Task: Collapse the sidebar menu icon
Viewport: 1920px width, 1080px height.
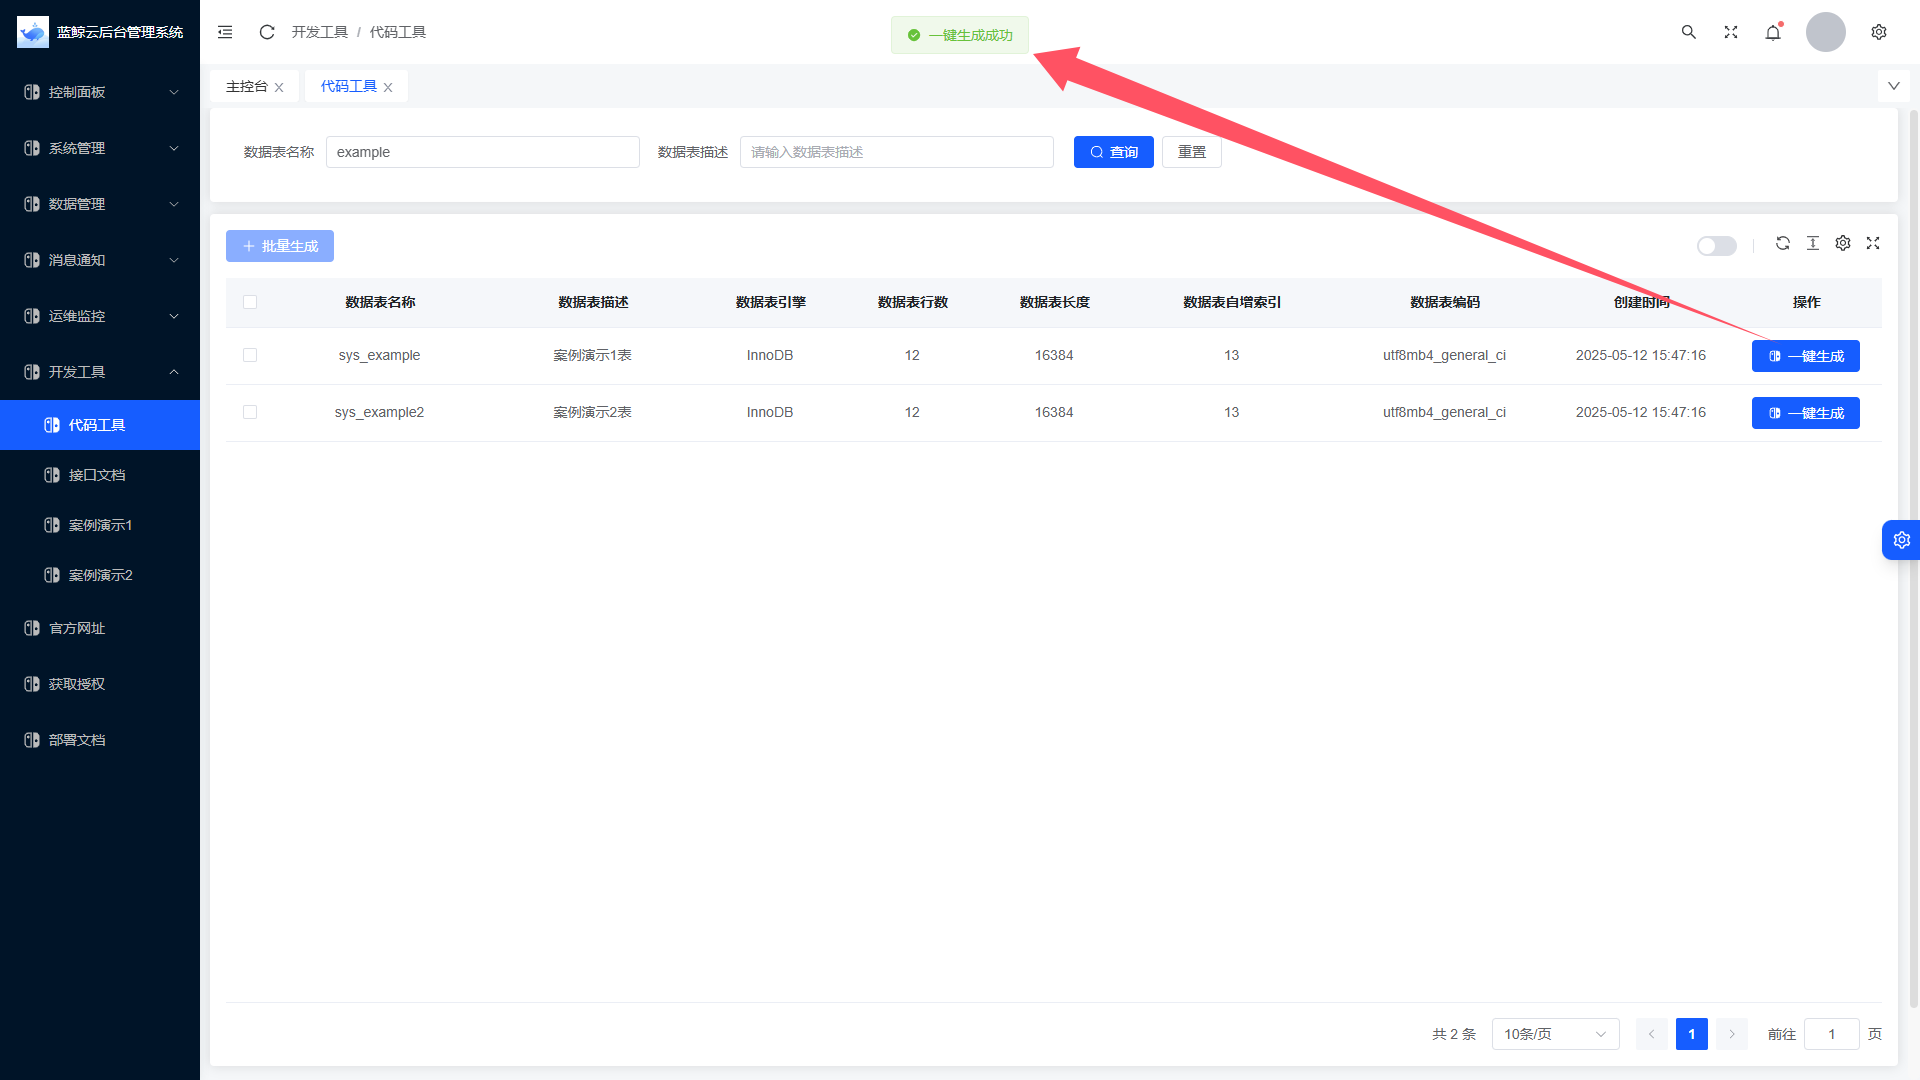Action: [225, 32]
